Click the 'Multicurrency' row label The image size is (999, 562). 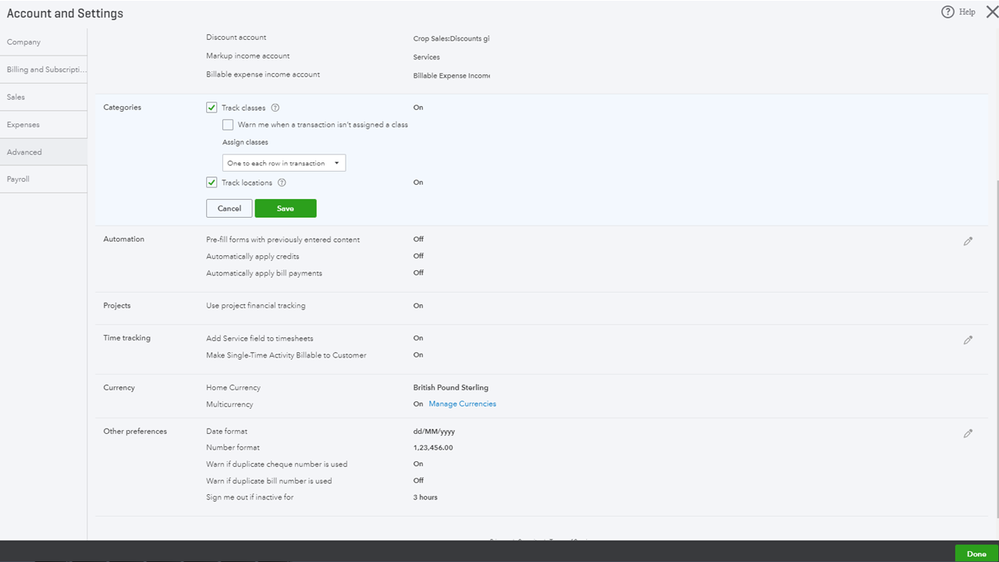click(229, 405)
